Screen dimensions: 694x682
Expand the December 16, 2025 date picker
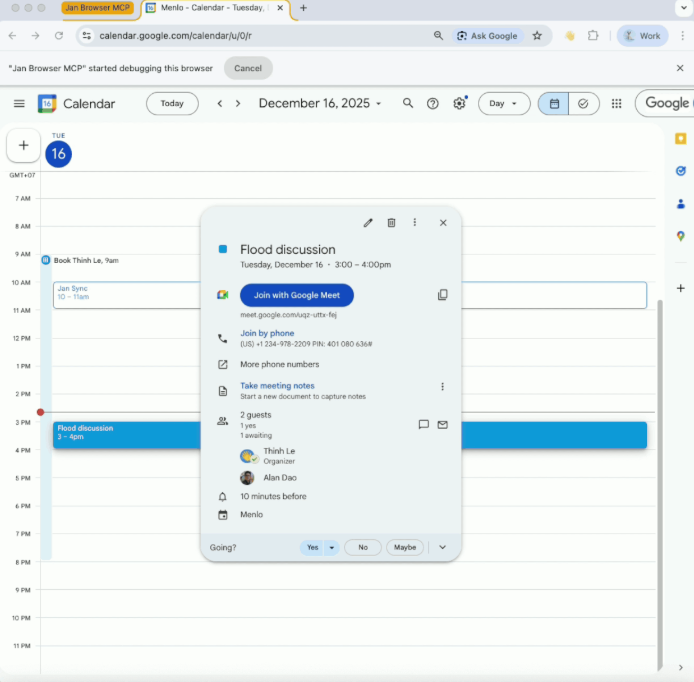(320, 103)
